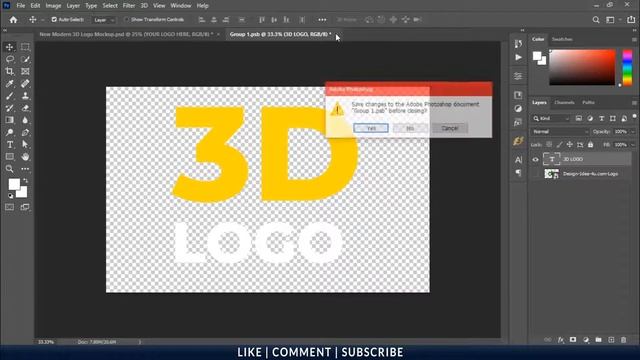Screen dimensions: 640x360
Task: Select the Clone Stamp tool
Action: [x=25, y=96]
